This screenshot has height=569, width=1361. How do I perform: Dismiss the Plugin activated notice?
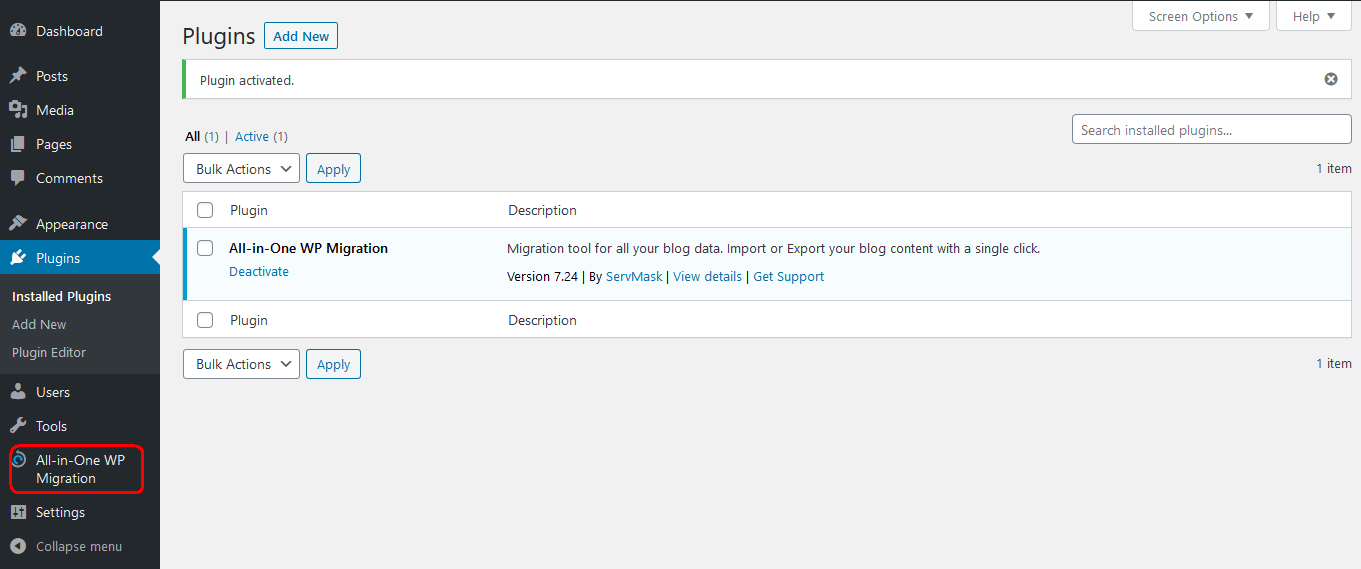(1331, 79)
